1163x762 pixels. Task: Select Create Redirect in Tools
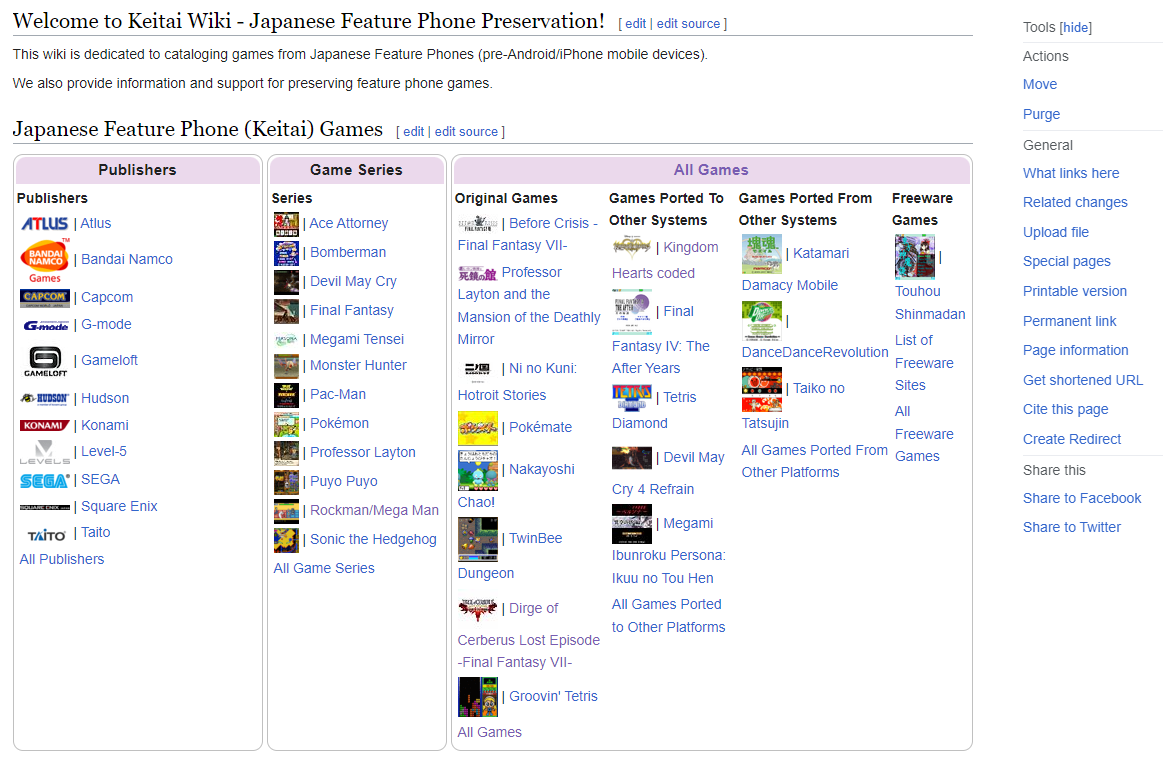[x=1072, y=439]
